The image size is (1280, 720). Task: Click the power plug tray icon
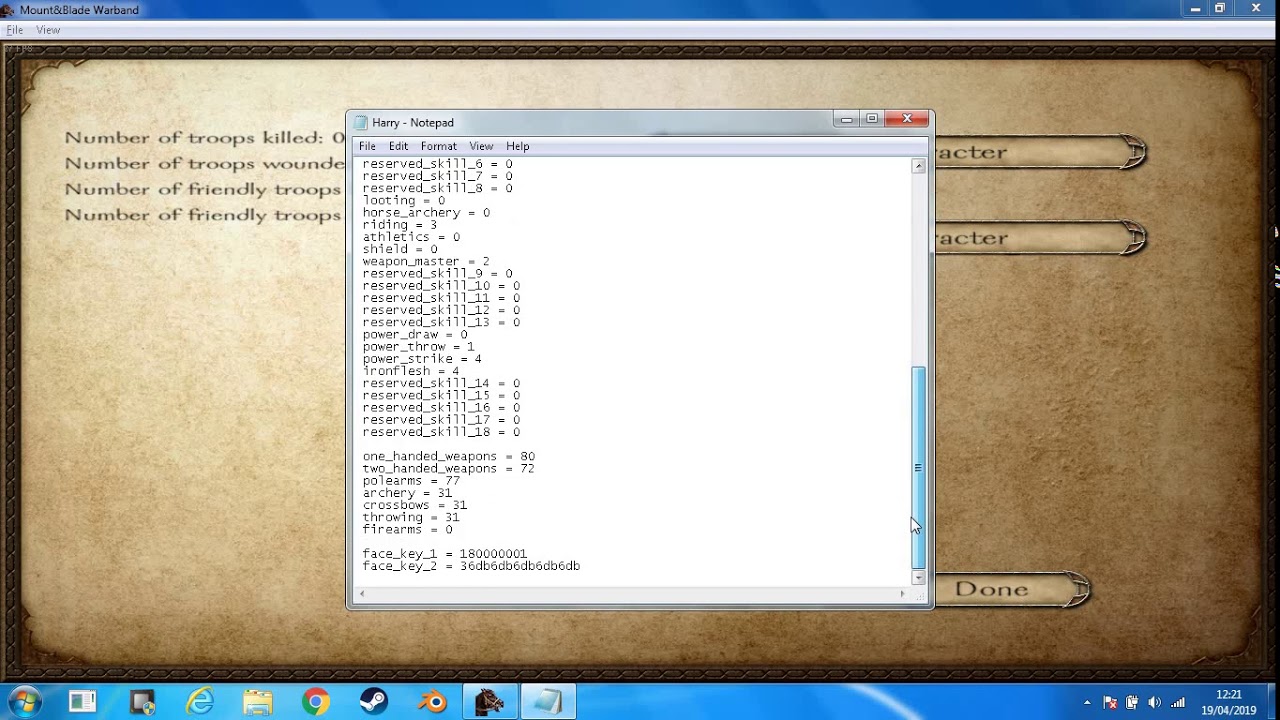point(1132,703)
